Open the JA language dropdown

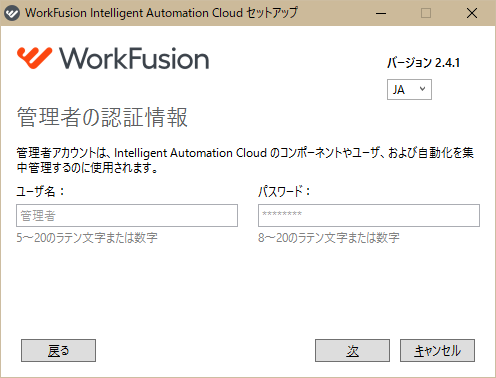pyautogui.click(x=409, y=89)
